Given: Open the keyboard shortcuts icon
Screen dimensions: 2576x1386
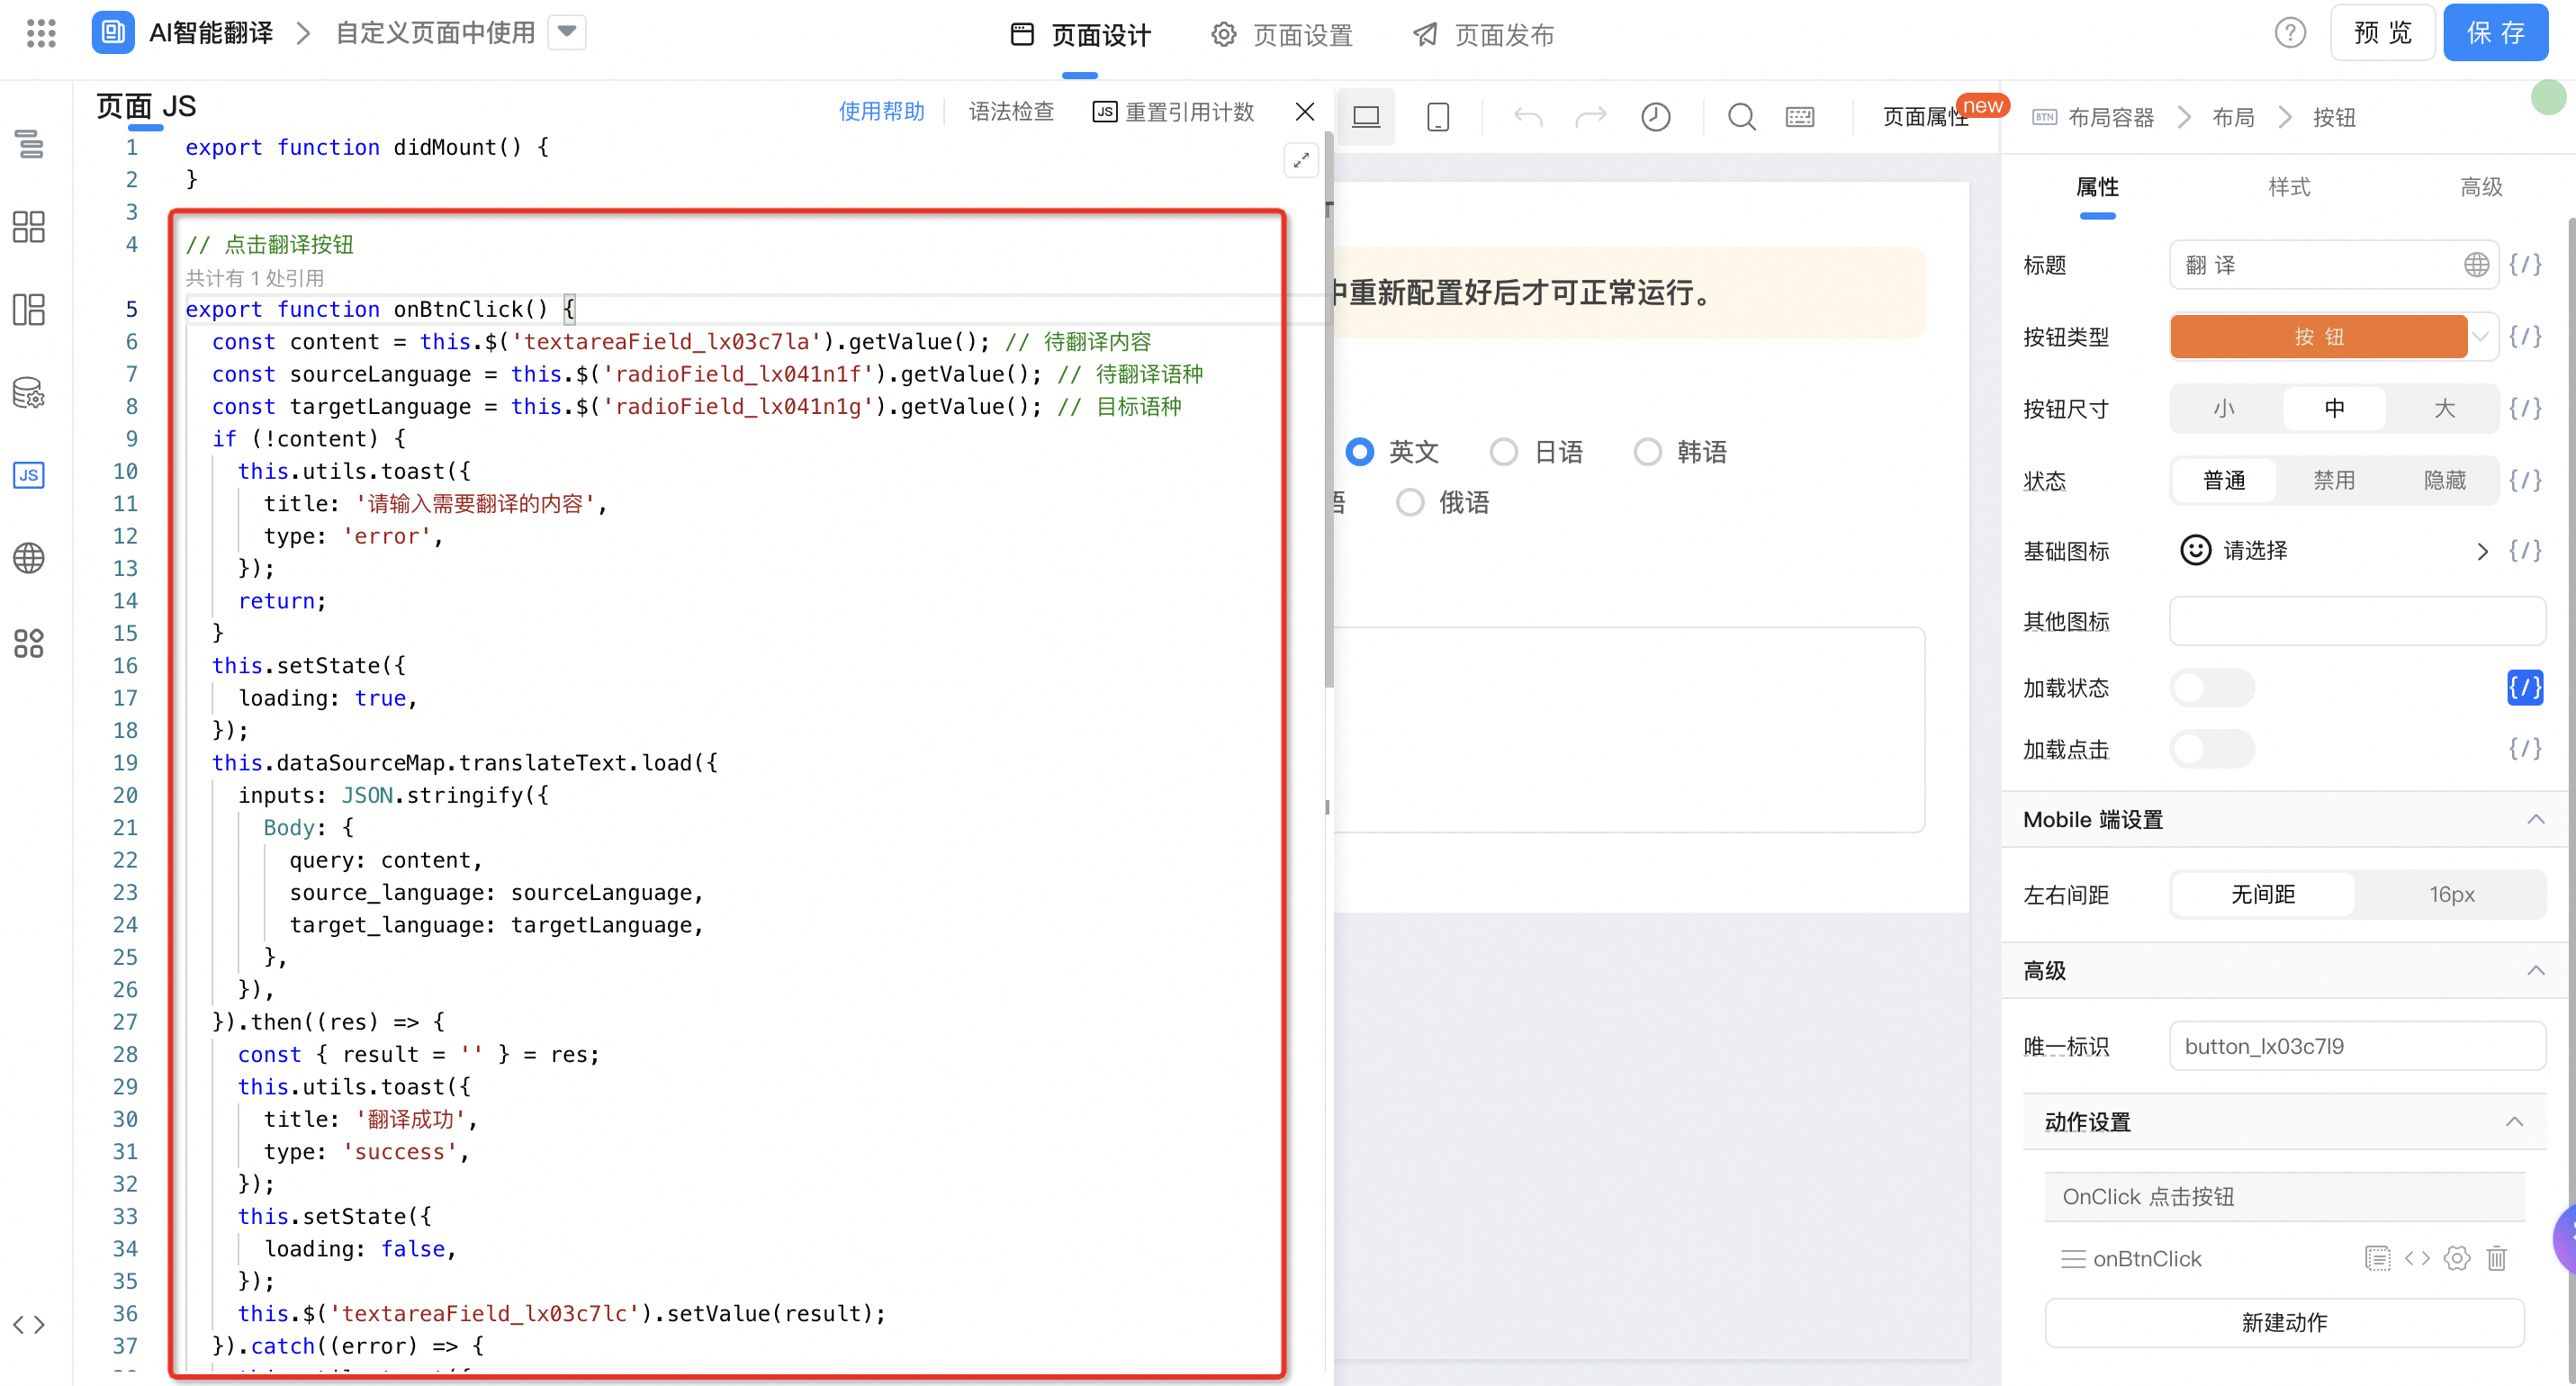Looking at the screenshot, I should (x=1800, y=117).
